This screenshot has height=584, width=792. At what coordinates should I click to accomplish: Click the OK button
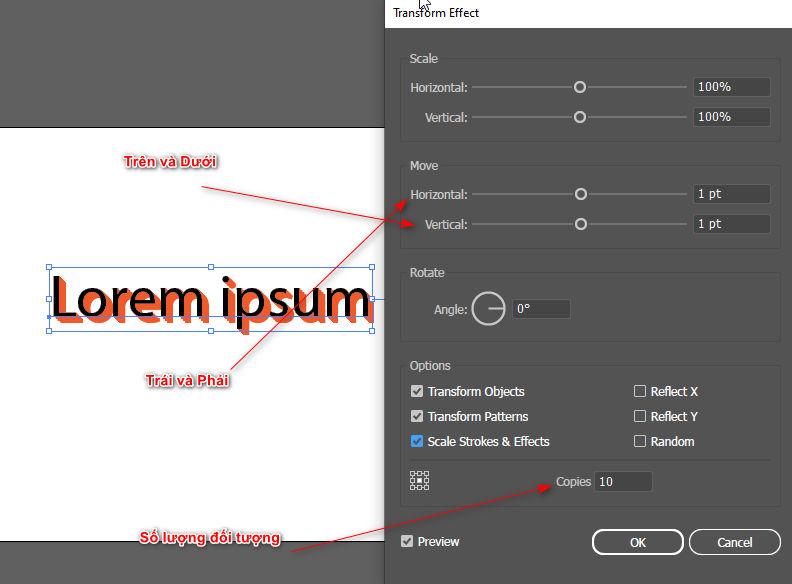coord(637,542)
